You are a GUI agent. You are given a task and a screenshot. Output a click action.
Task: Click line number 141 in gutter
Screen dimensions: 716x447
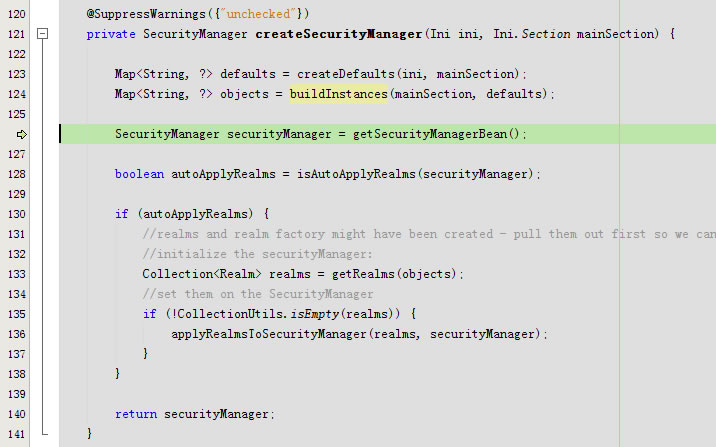pos(17,434)
